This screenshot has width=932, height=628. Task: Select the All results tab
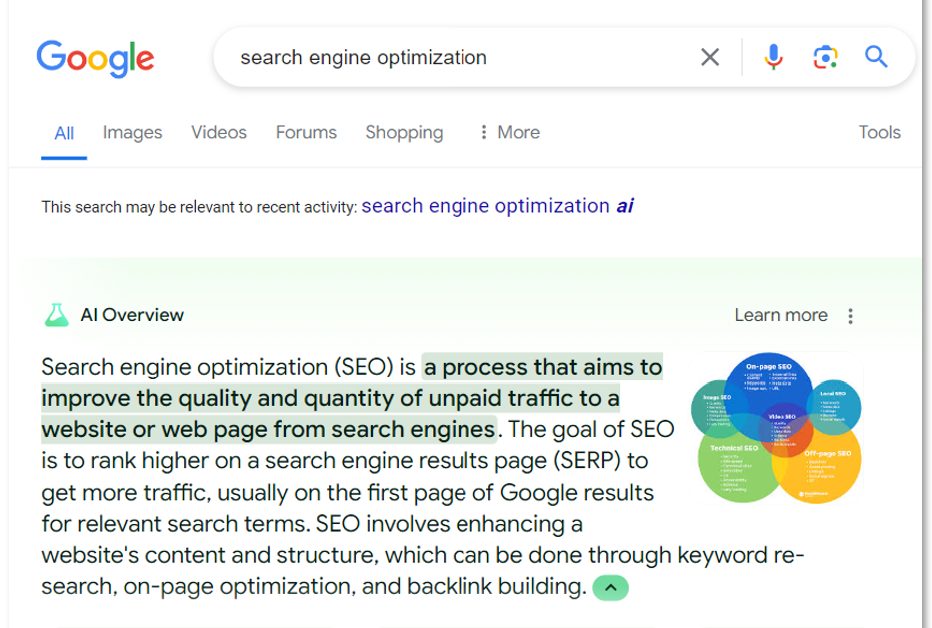tap(64, 133)
